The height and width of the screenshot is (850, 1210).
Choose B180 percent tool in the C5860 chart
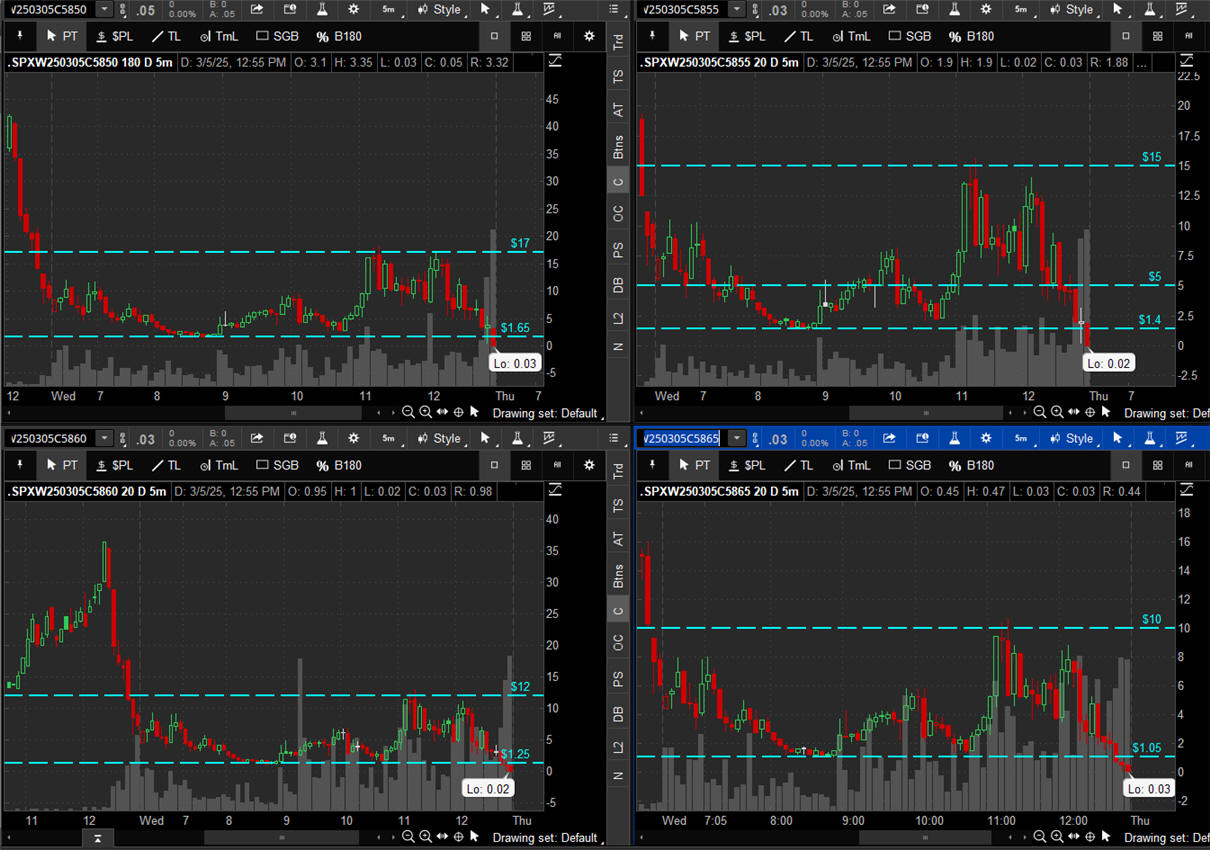(339, 465)
